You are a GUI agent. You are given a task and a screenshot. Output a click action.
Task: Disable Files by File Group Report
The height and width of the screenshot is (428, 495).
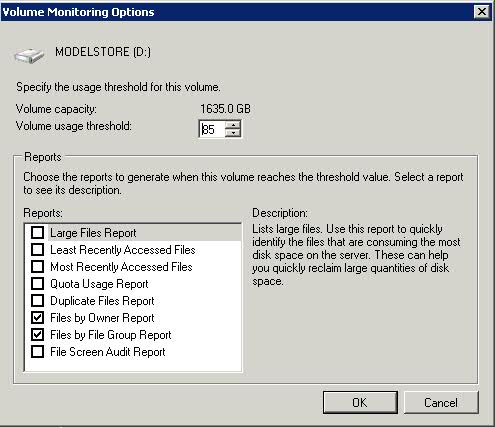[x=37, y=334]
